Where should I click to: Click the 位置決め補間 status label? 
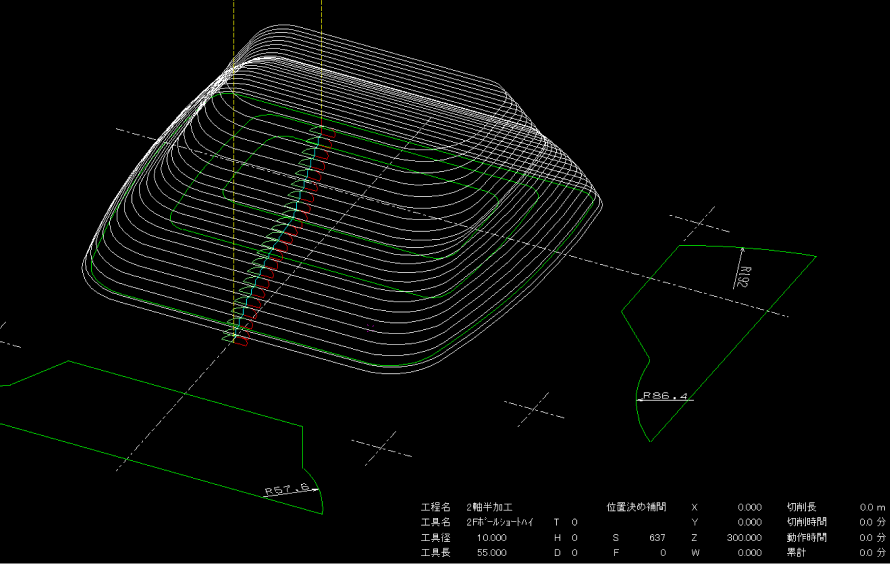click(x=636, y=507)
